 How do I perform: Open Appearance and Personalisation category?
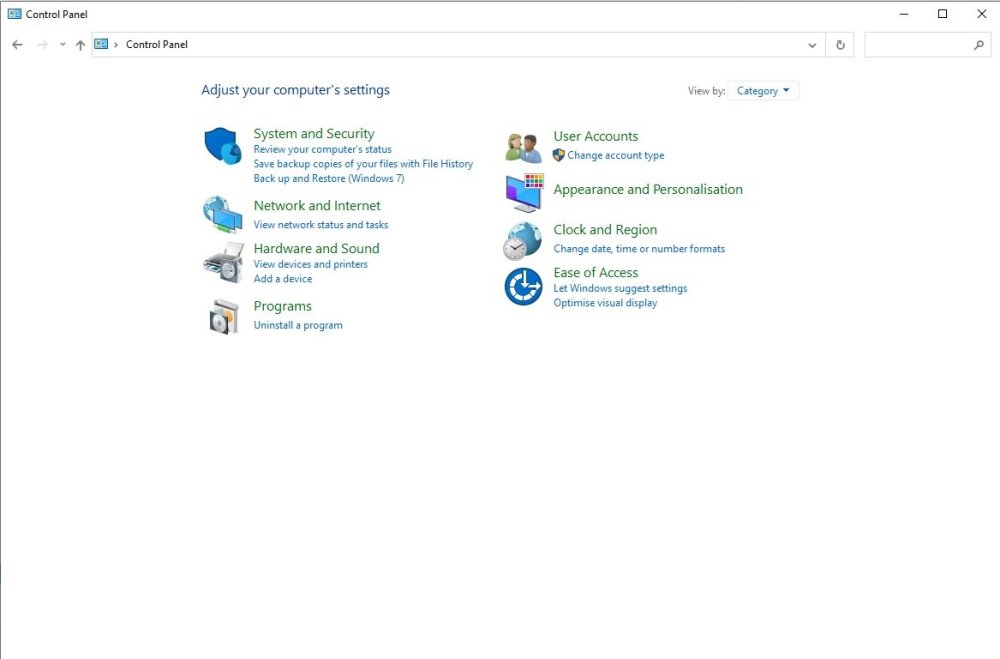648,189
